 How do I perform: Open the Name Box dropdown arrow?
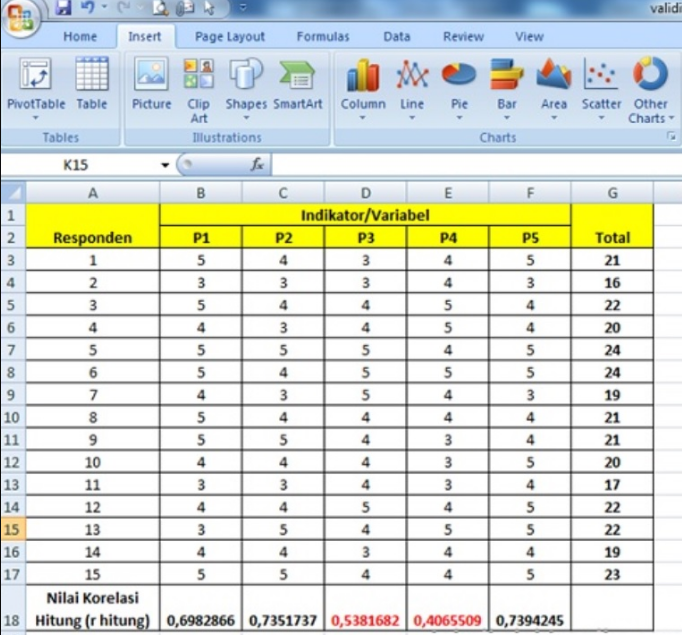165,165
